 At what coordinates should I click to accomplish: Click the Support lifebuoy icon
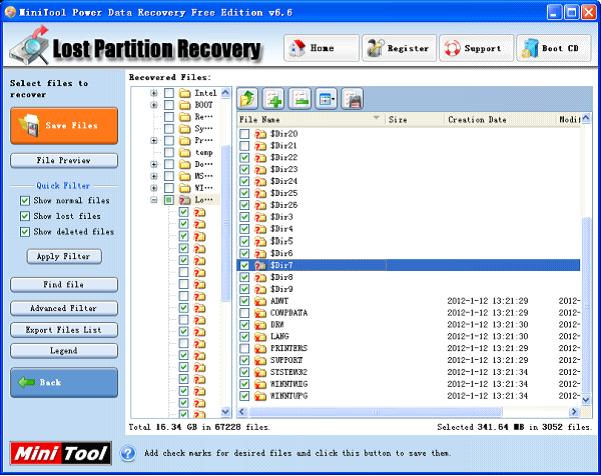(452, 49)
